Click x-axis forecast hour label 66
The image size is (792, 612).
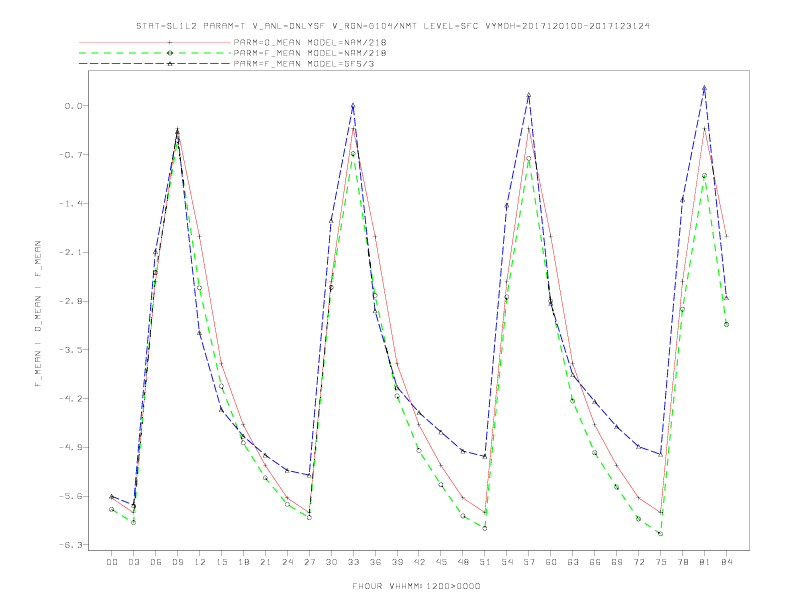coord(595,562)
